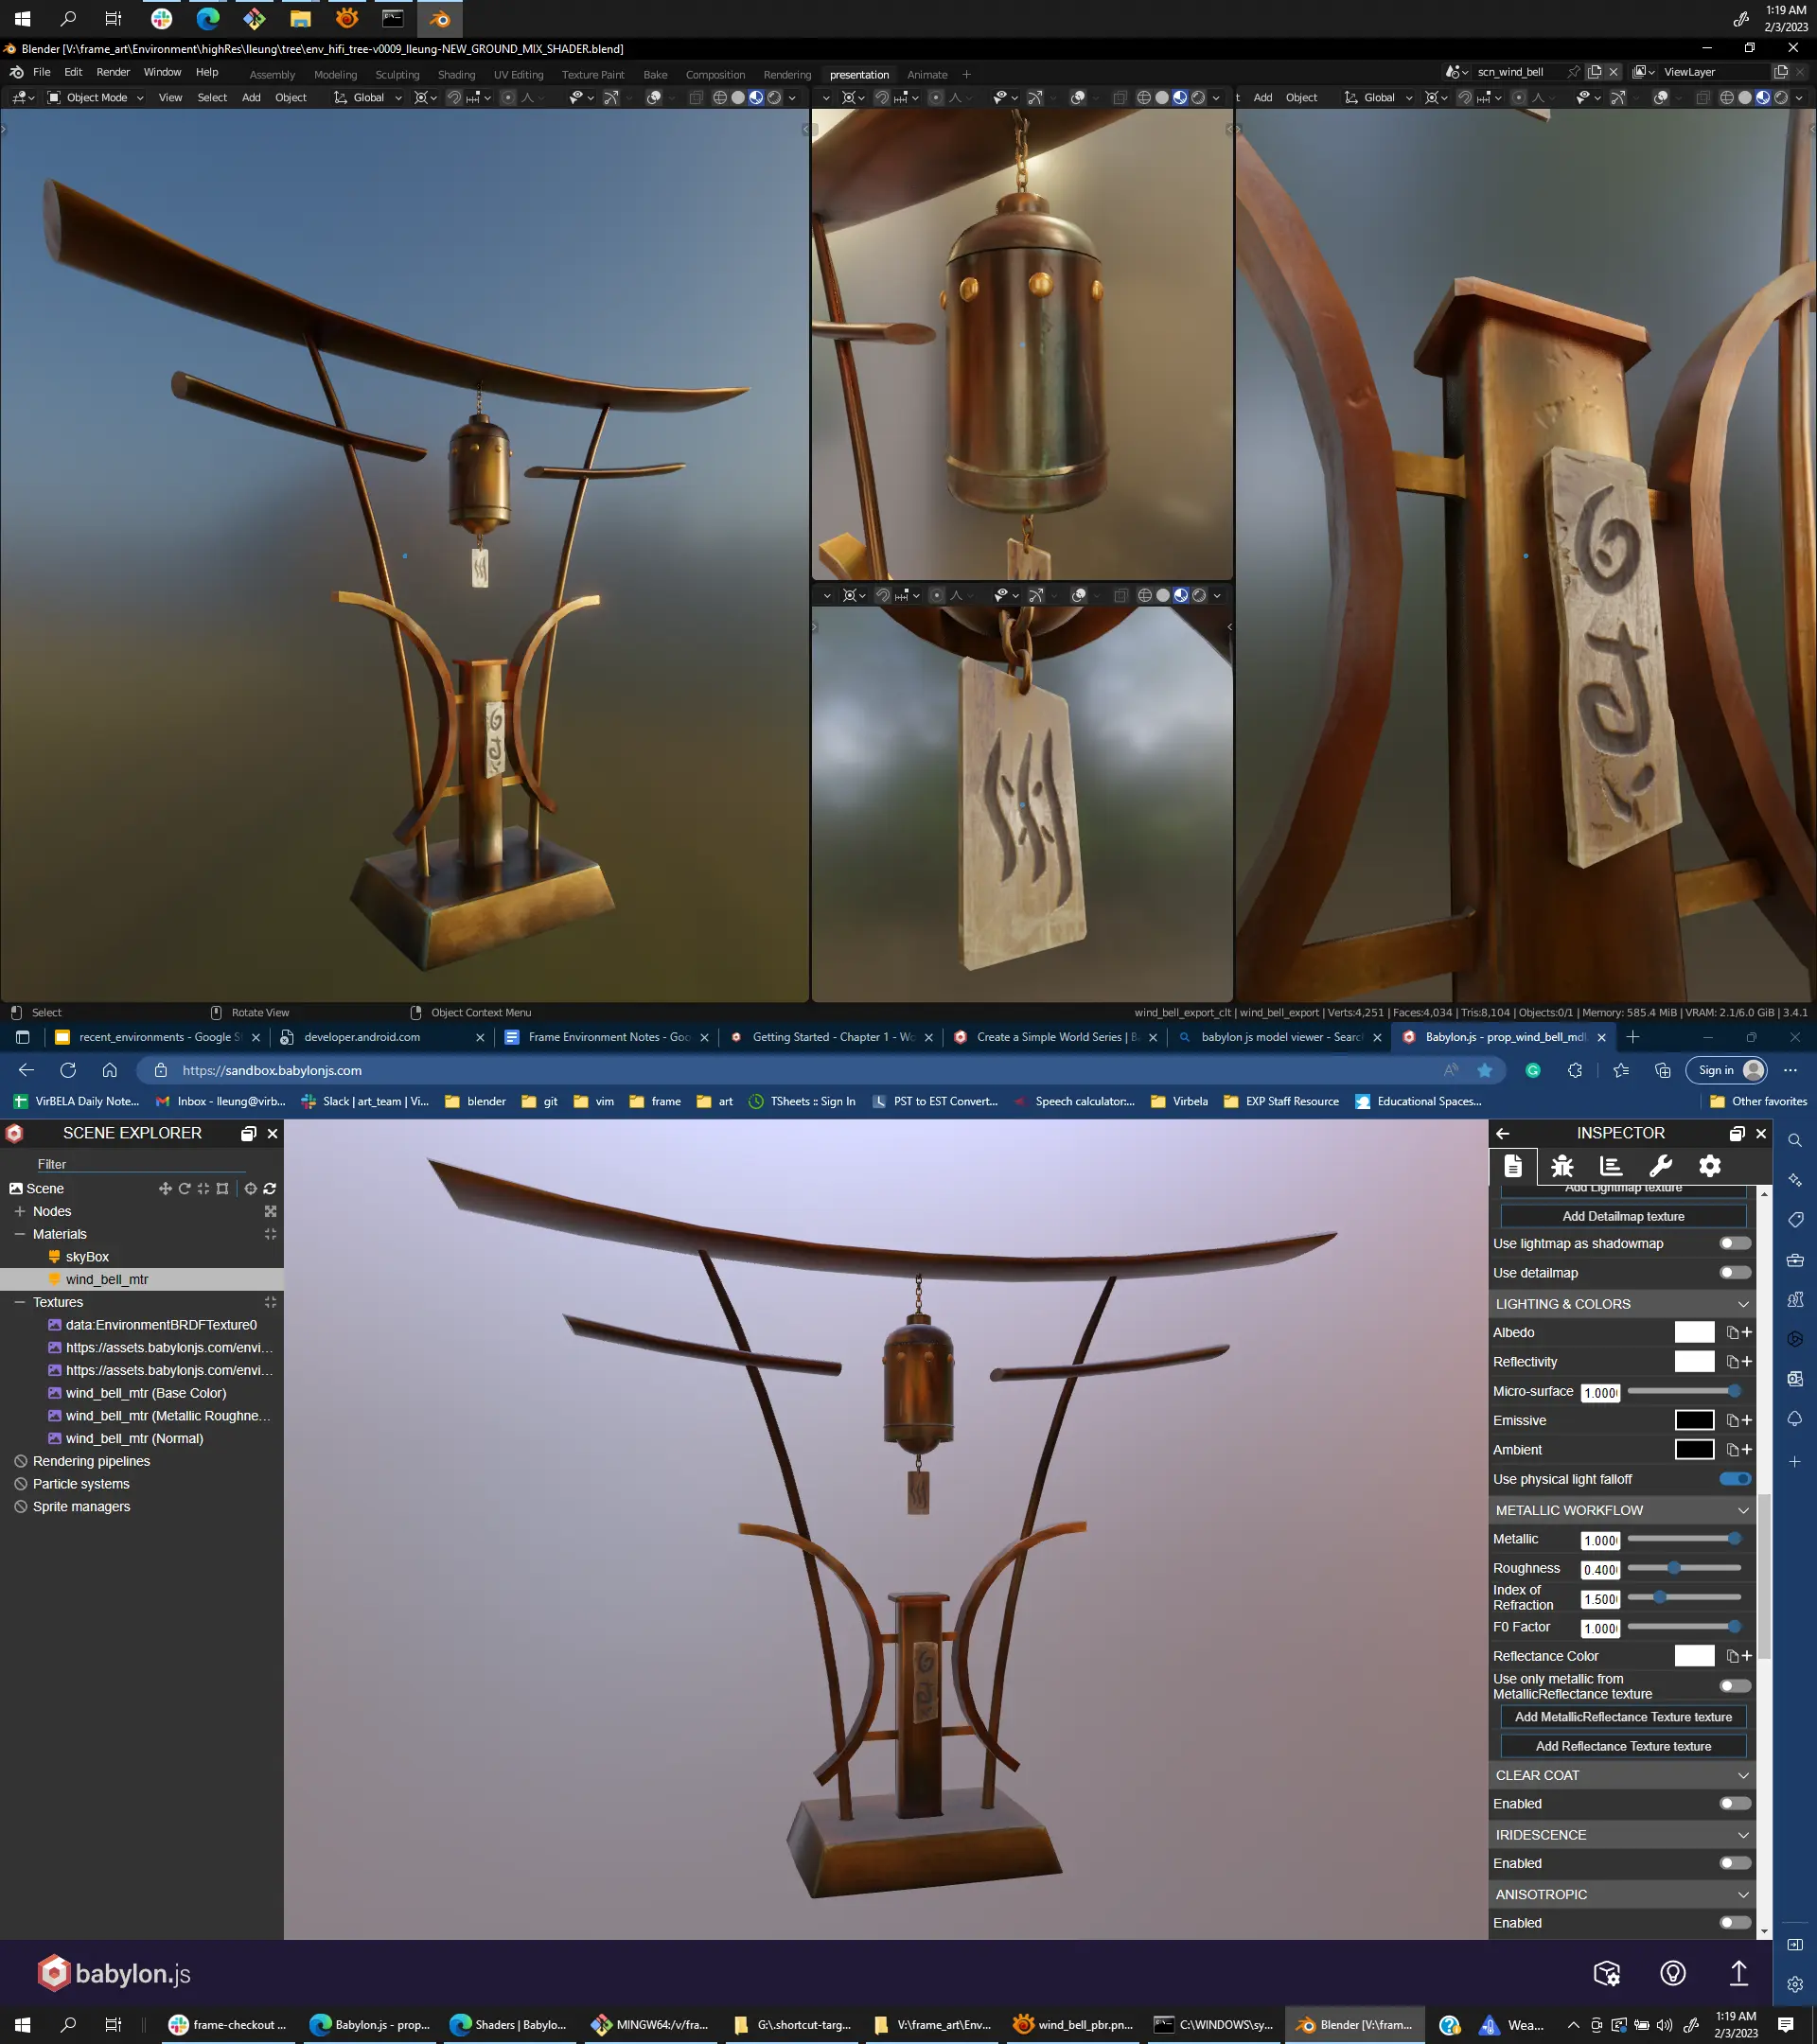The width and height of the screenshot is (1817, 2044).
Task: Open Blender's Render menu
Action: [113, 73]
